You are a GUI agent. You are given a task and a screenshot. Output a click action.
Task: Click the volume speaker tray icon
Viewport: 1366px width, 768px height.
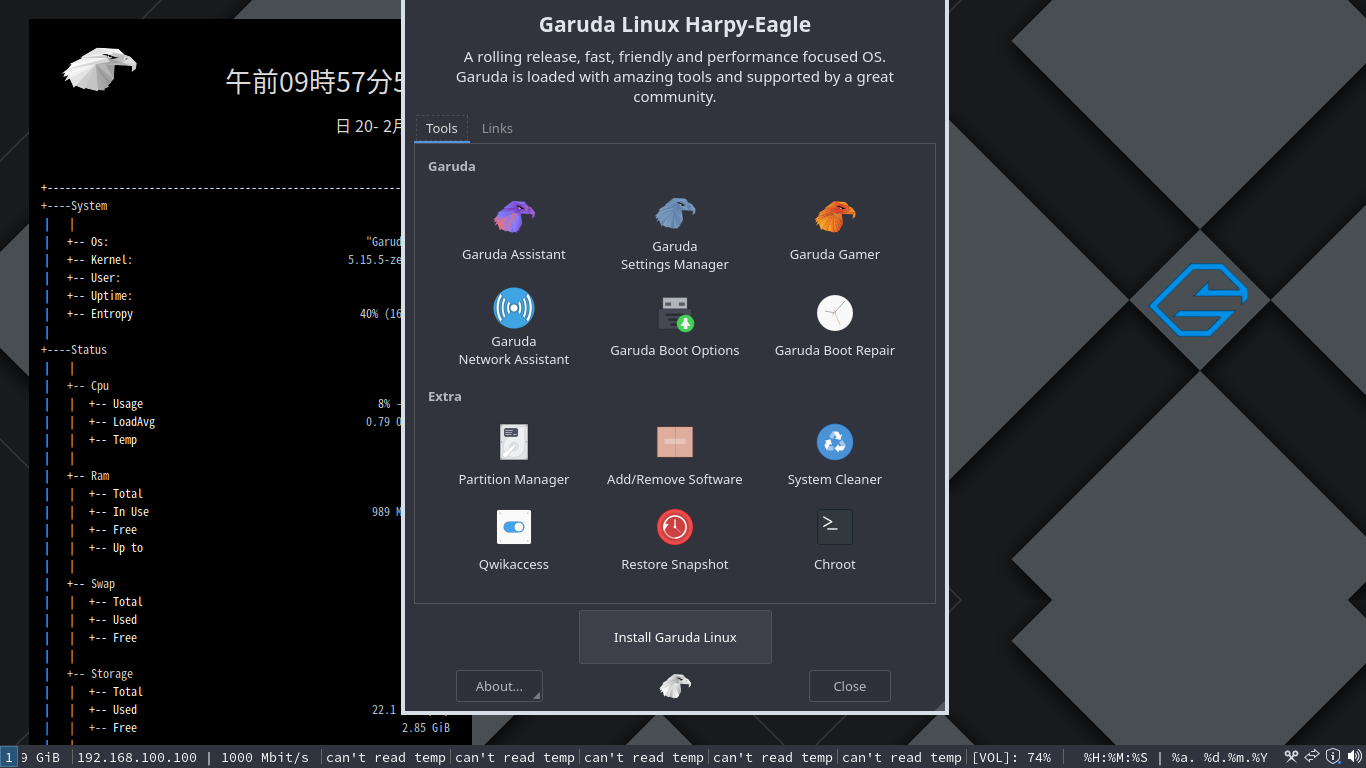coord(1355,757)
